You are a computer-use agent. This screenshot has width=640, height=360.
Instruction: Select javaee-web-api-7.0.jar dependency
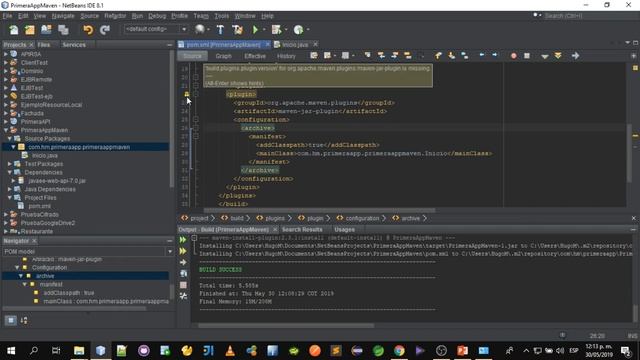pyautogui.click(x=57, y=181)
